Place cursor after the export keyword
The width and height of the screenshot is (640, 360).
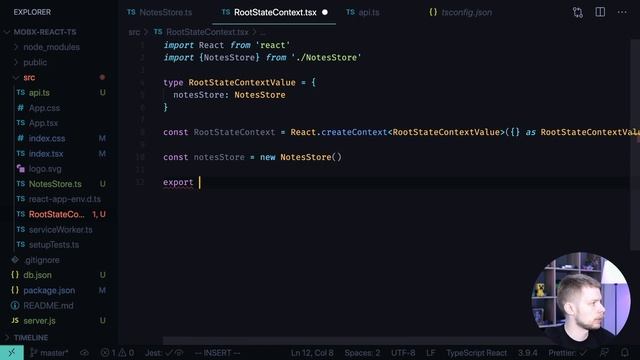(x=200, y=182)
